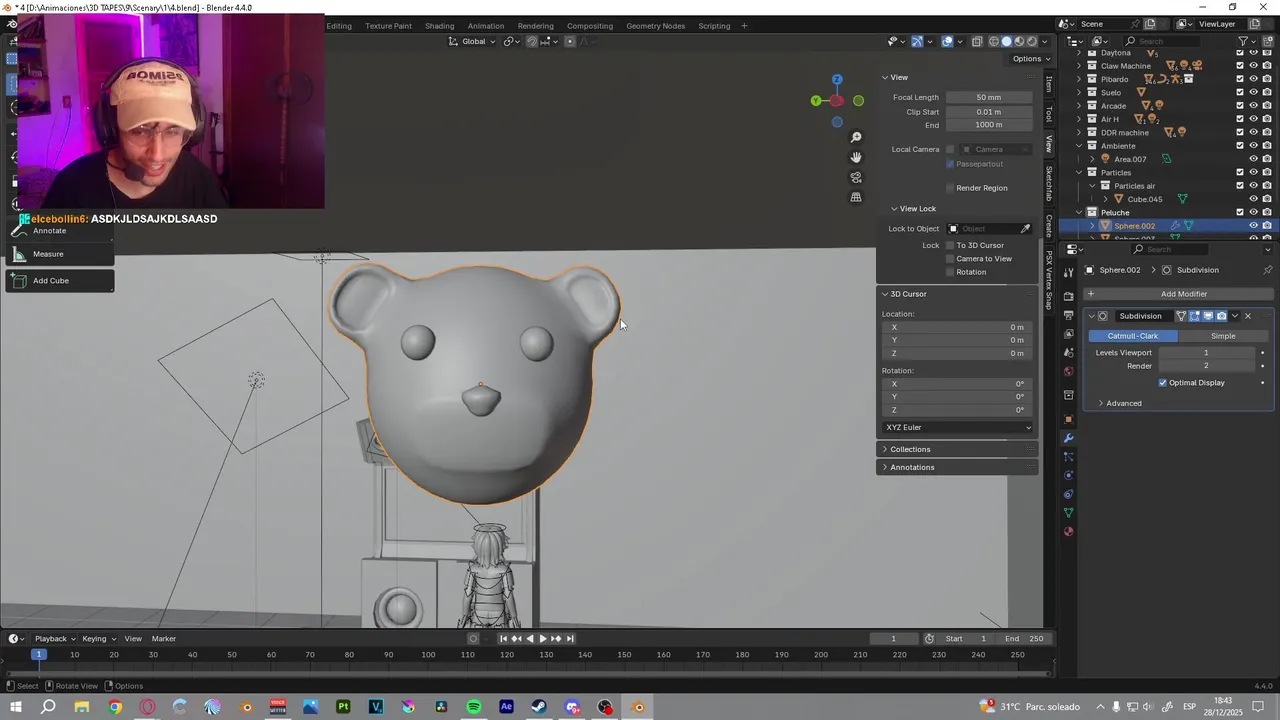
Task: Open the Geometry Nodes workspace tab
Action: [x=656, y=26]
